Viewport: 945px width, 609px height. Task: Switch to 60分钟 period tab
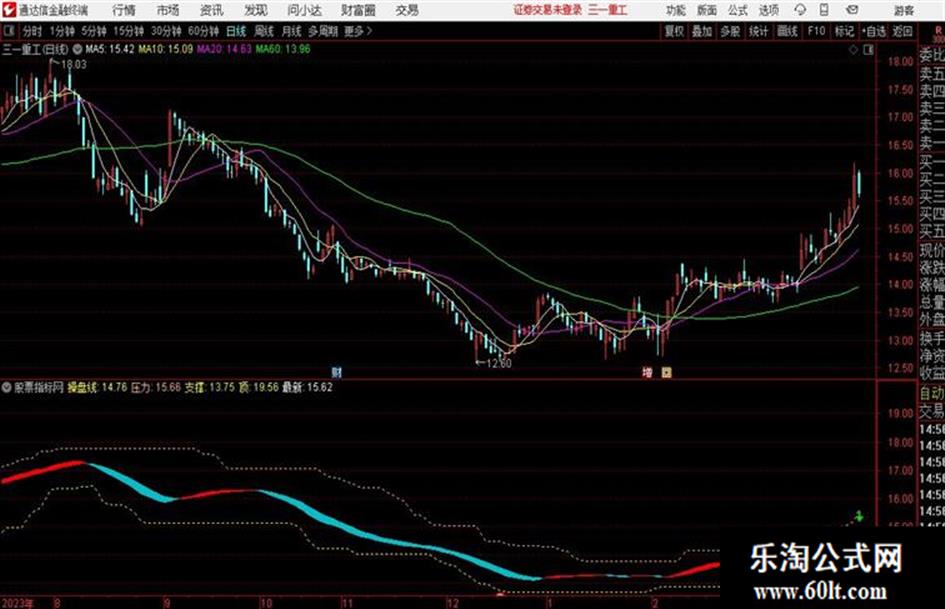(x=204, y=31)
